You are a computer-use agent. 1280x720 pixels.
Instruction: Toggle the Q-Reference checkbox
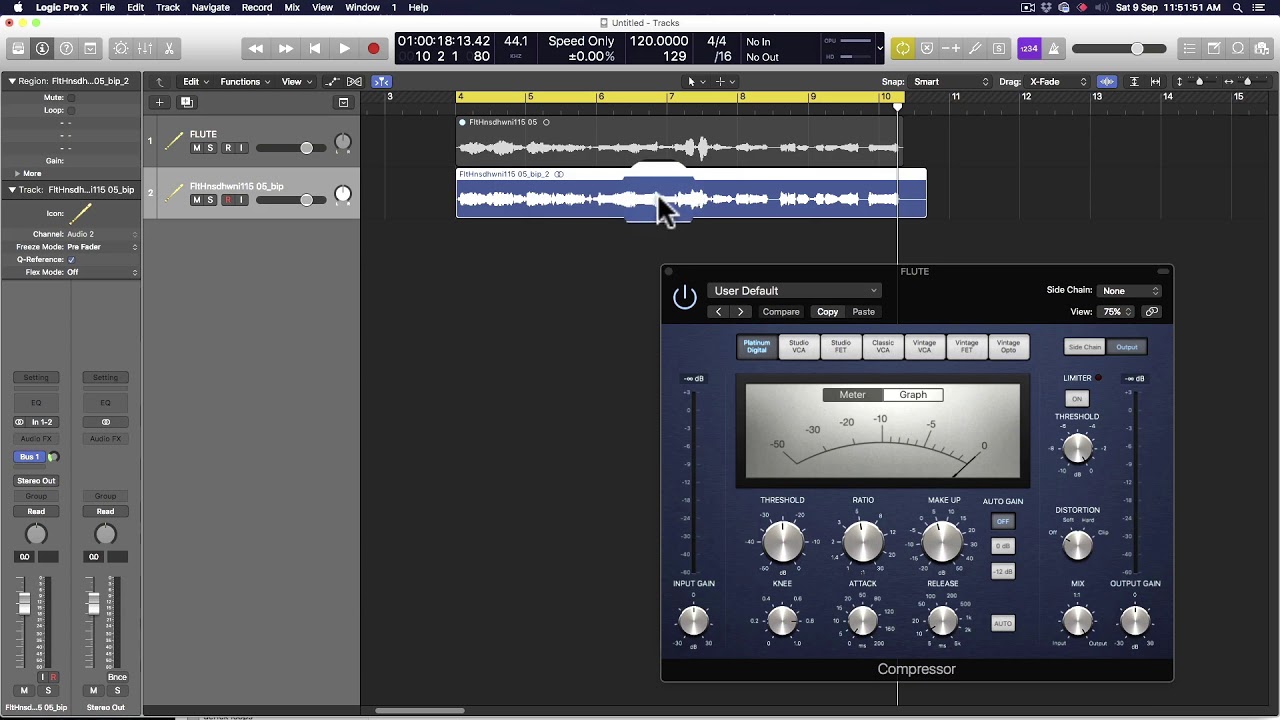[x=71, y=259]
